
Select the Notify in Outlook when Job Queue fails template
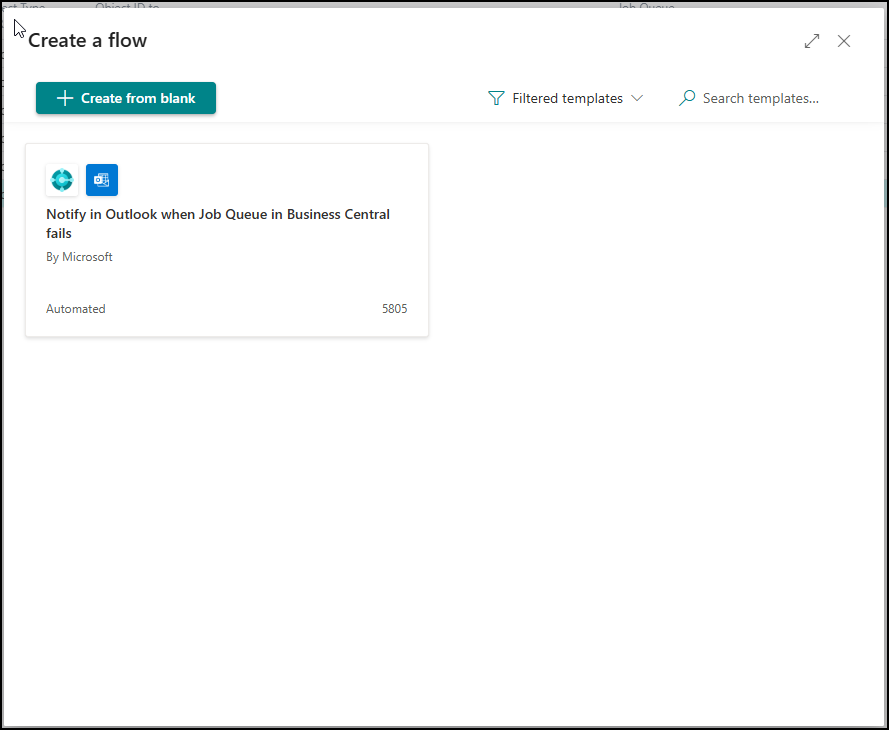[x=227, y=240]
